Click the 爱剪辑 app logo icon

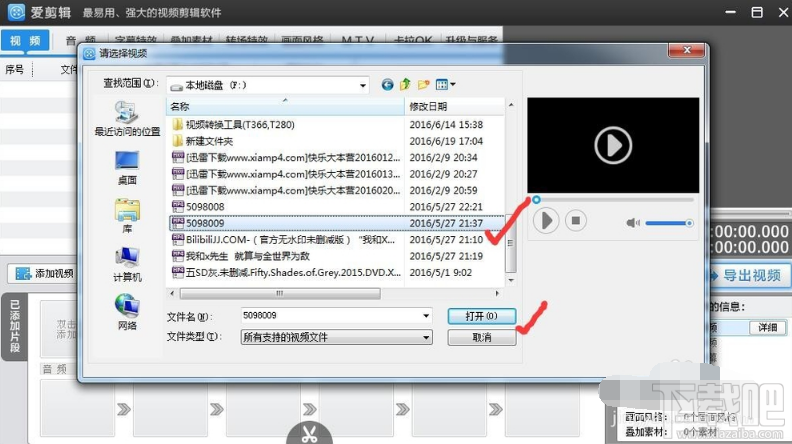coord(16,12)
